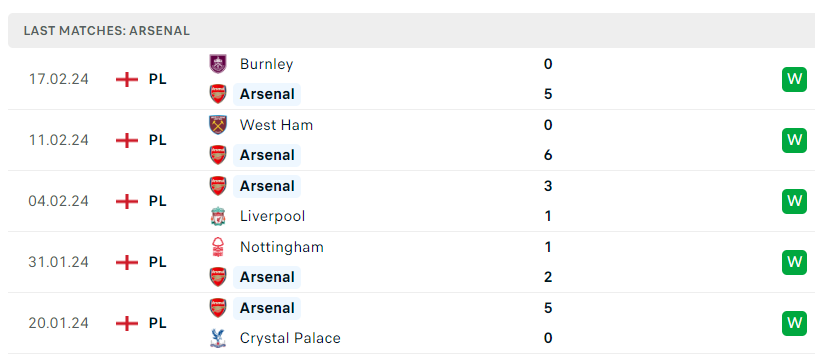The height and width of the screenshot is (360, 815).
Task: Open the Liverpool team link
Action: (x=272, y=216)
